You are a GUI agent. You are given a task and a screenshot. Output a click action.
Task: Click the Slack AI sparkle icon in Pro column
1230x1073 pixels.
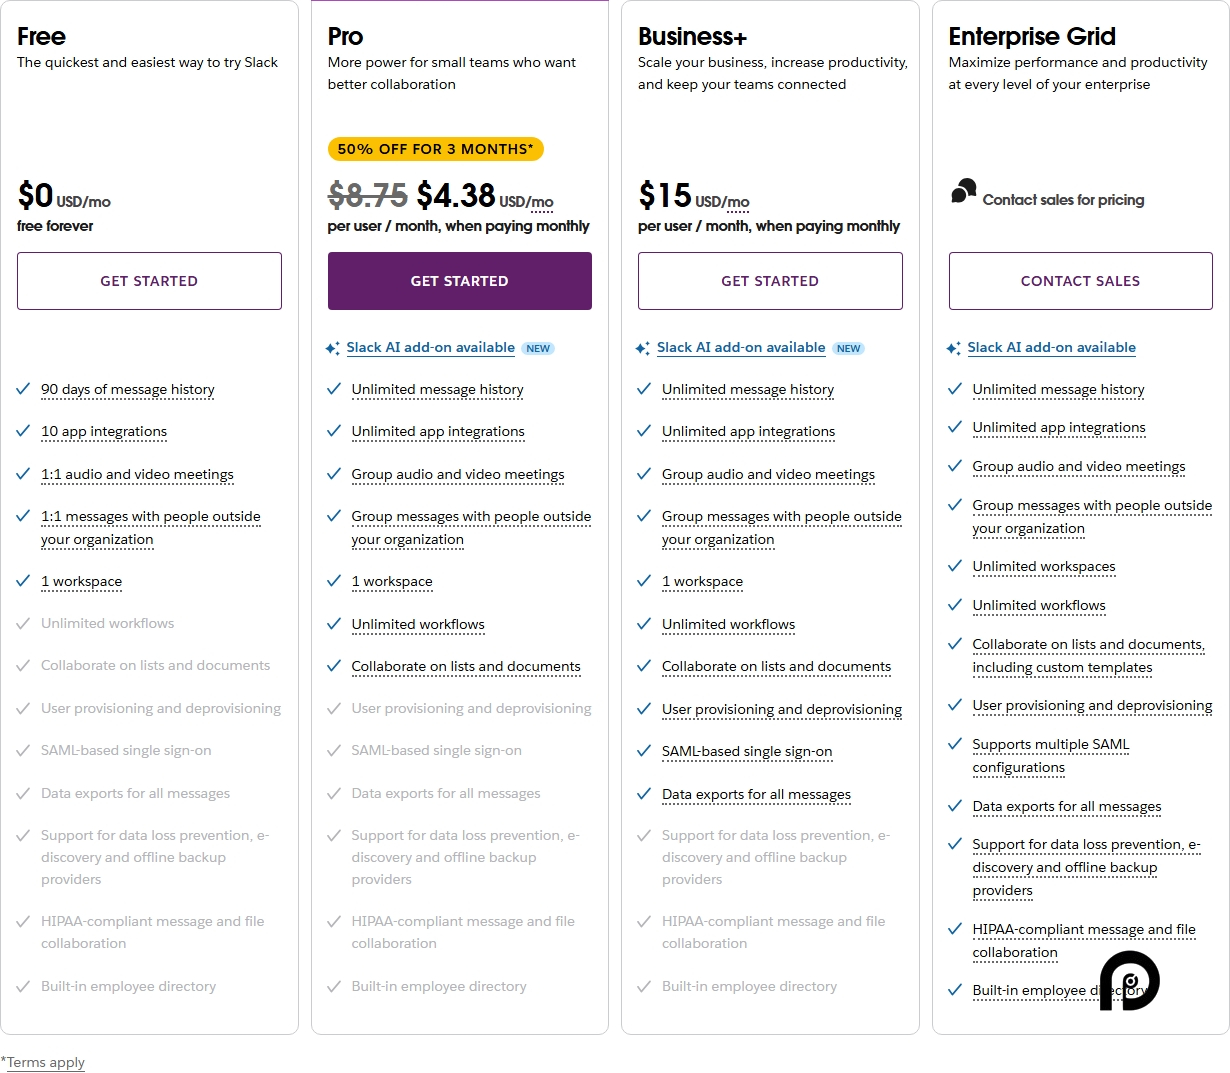(333, 347)
